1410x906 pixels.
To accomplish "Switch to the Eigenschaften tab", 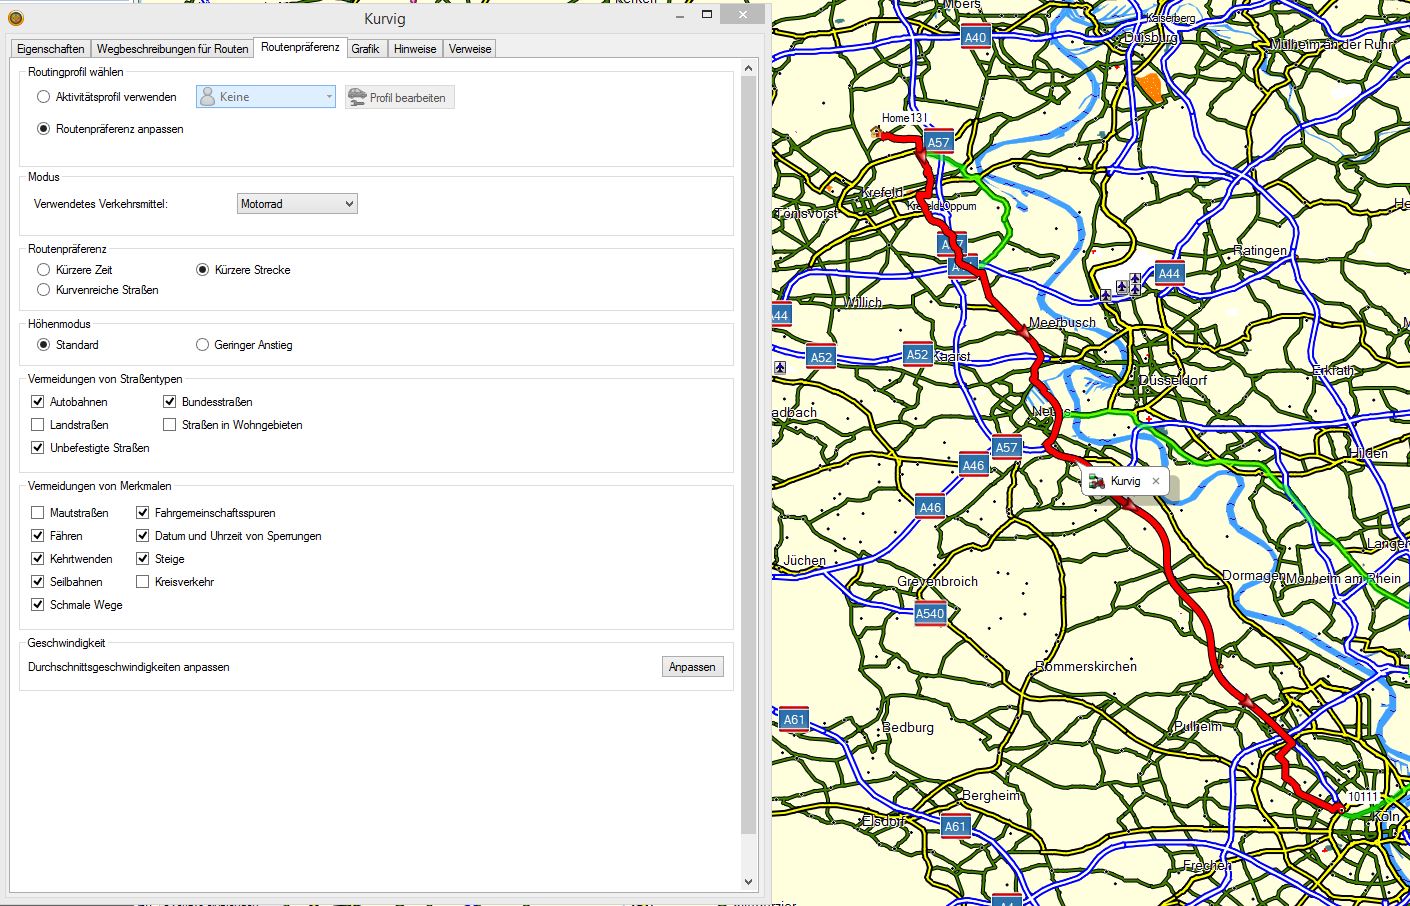I will point(51,49).
